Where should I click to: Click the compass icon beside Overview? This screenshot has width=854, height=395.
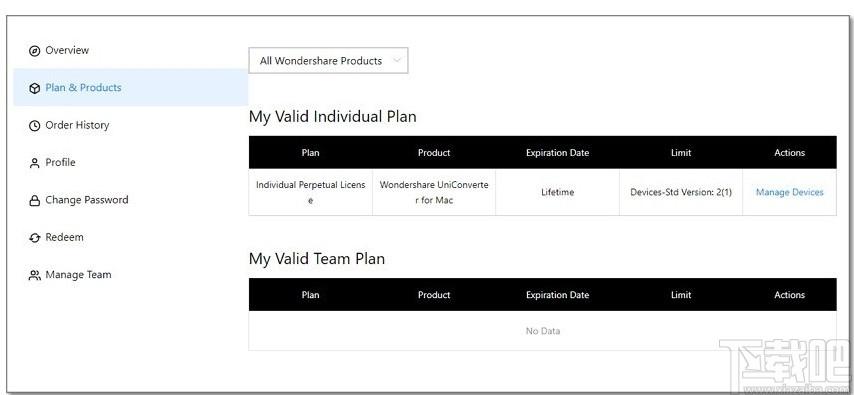[x=34, y=51]
